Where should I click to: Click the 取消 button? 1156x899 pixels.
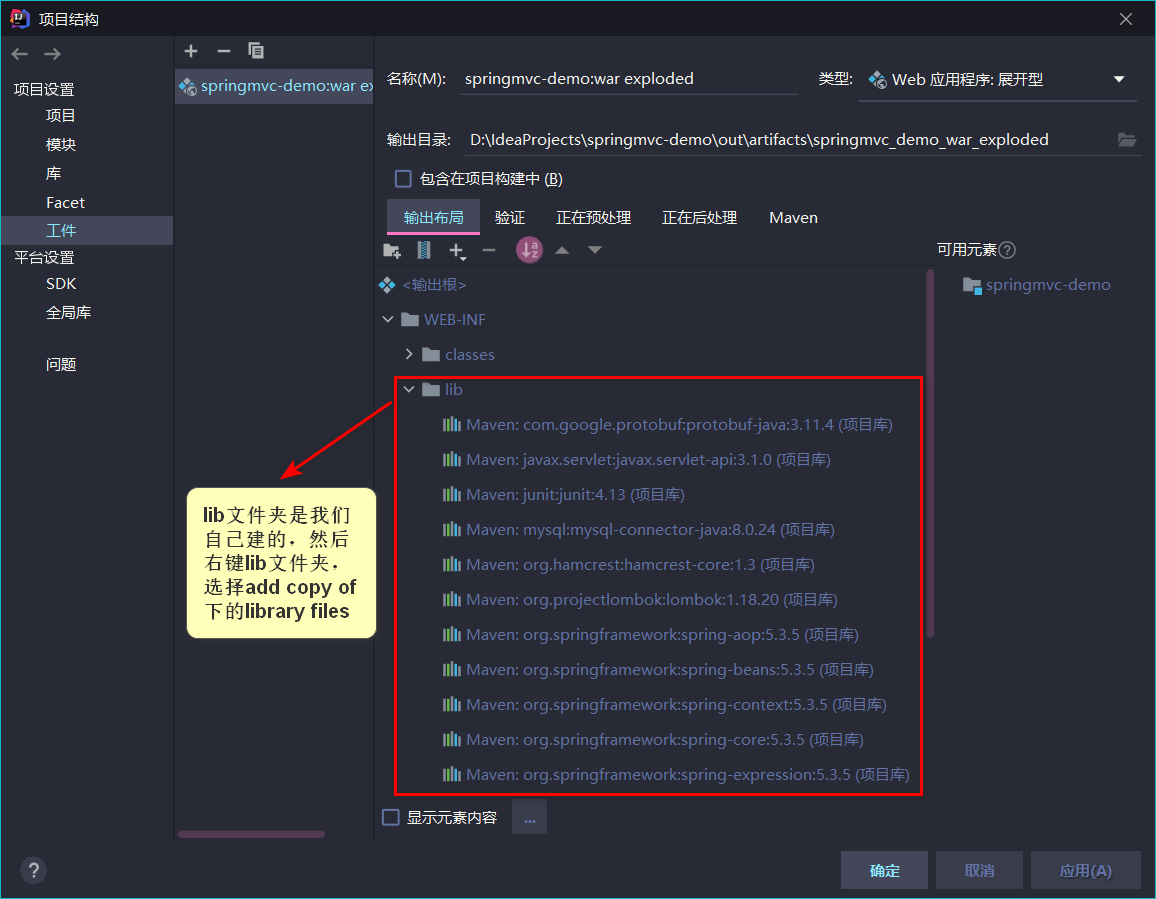979,870
